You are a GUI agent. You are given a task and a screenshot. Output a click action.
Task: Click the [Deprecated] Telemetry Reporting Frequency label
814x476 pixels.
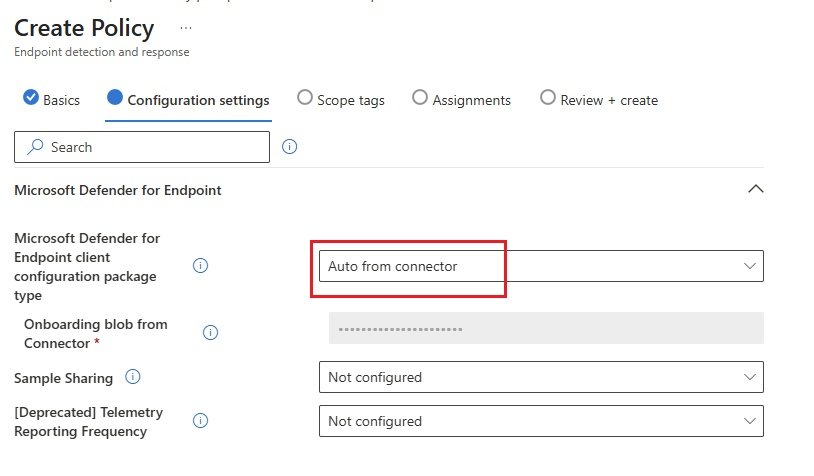(89, 421)
